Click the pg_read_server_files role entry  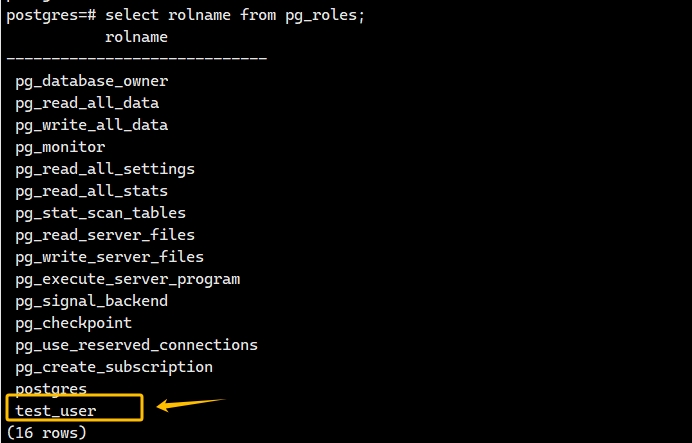105,235
